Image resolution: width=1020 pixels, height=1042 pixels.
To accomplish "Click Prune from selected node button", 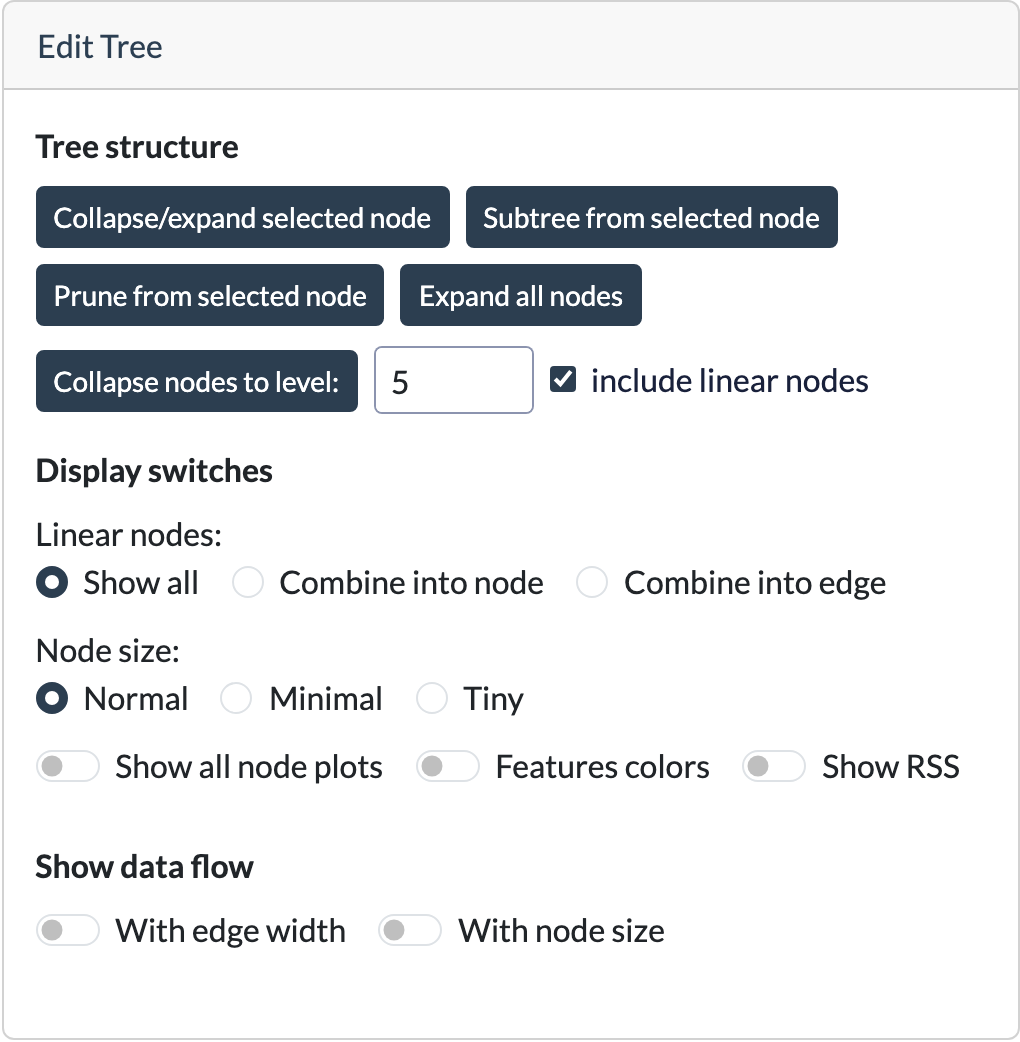I will tap(209, 295).
